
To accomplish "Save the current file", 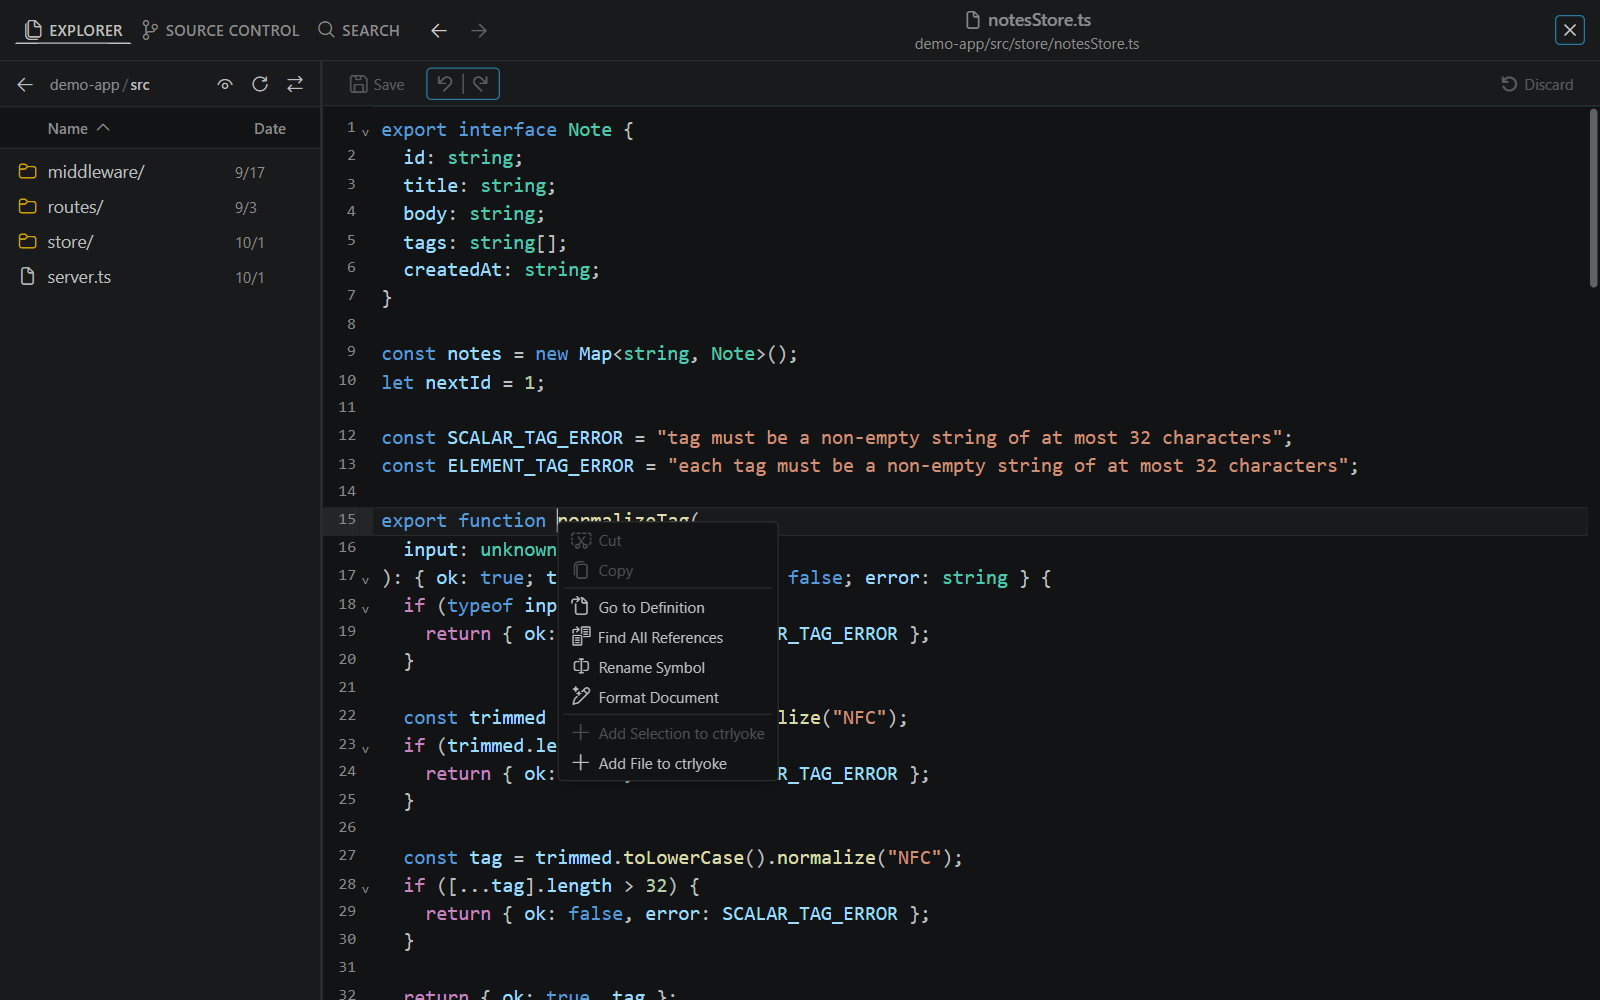I will pos(377,85).
